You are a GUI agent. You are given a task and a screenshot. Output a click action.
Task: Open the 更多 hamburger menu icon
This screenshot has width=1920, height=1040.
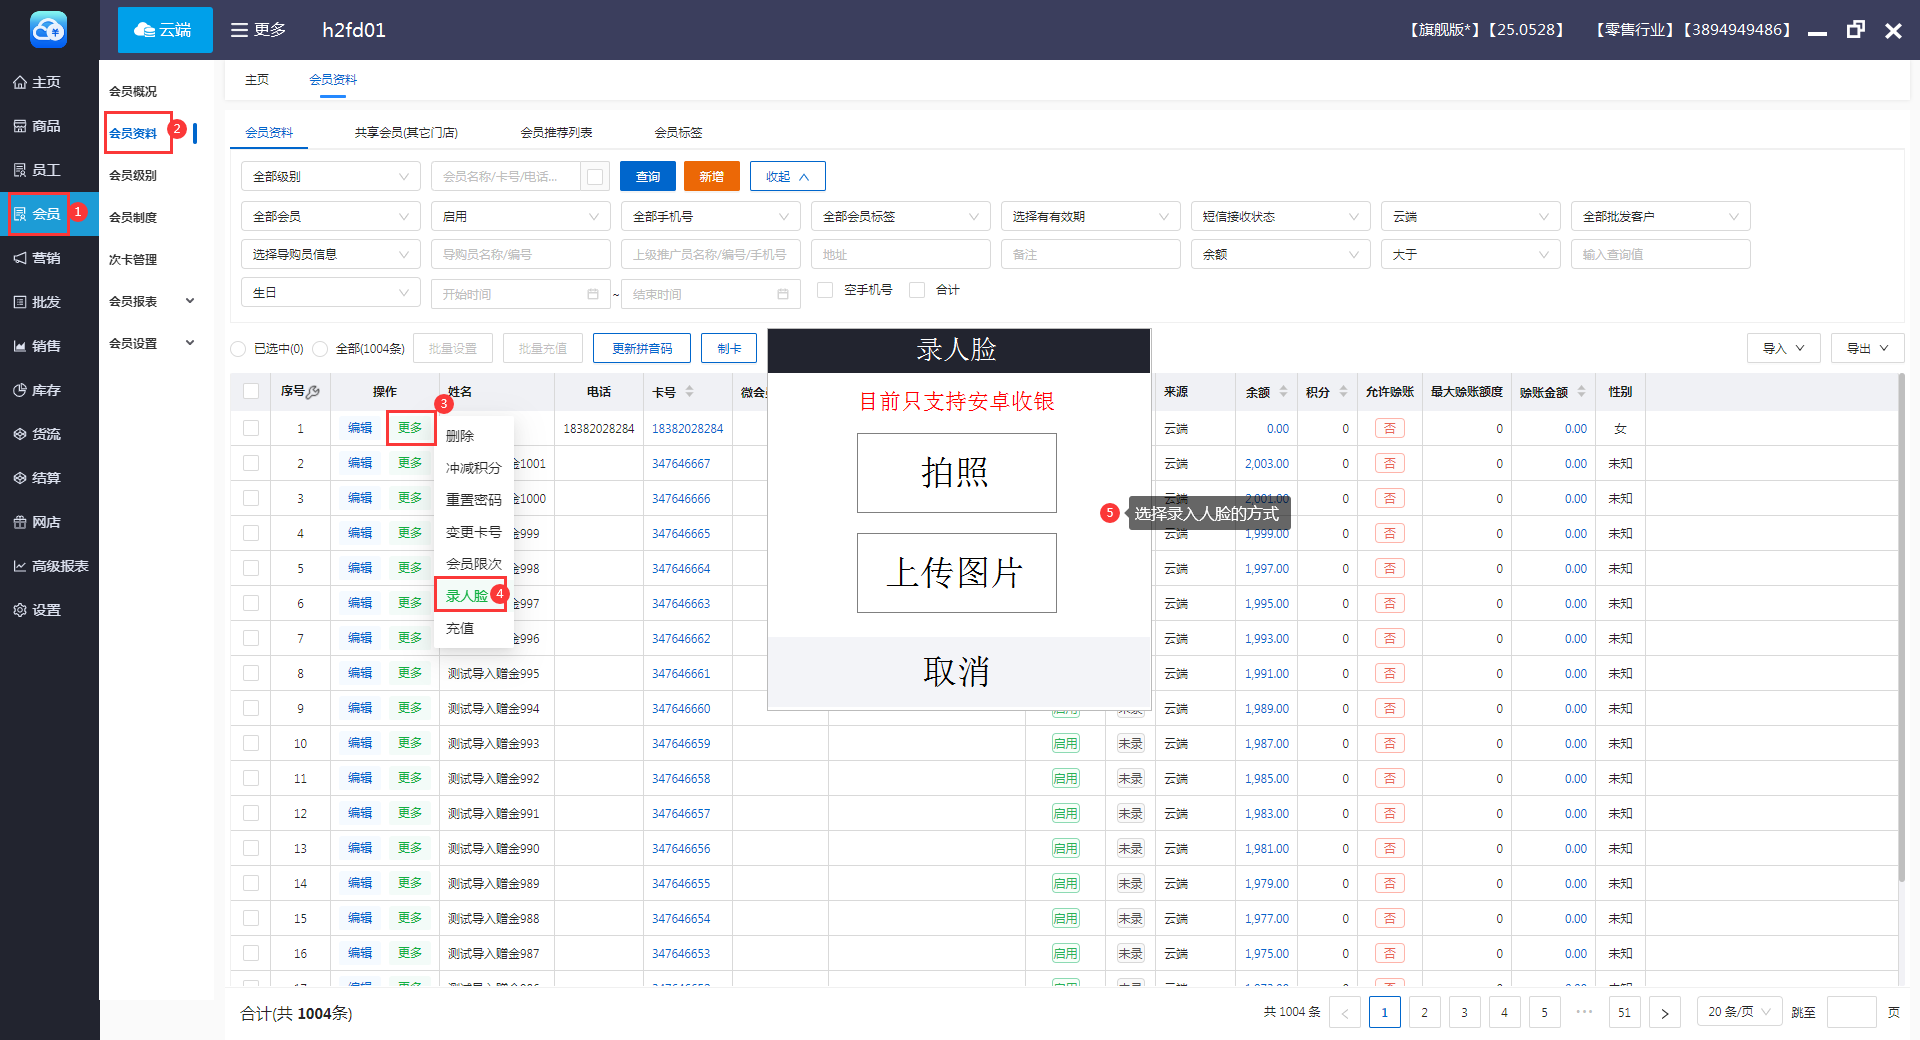239,30
